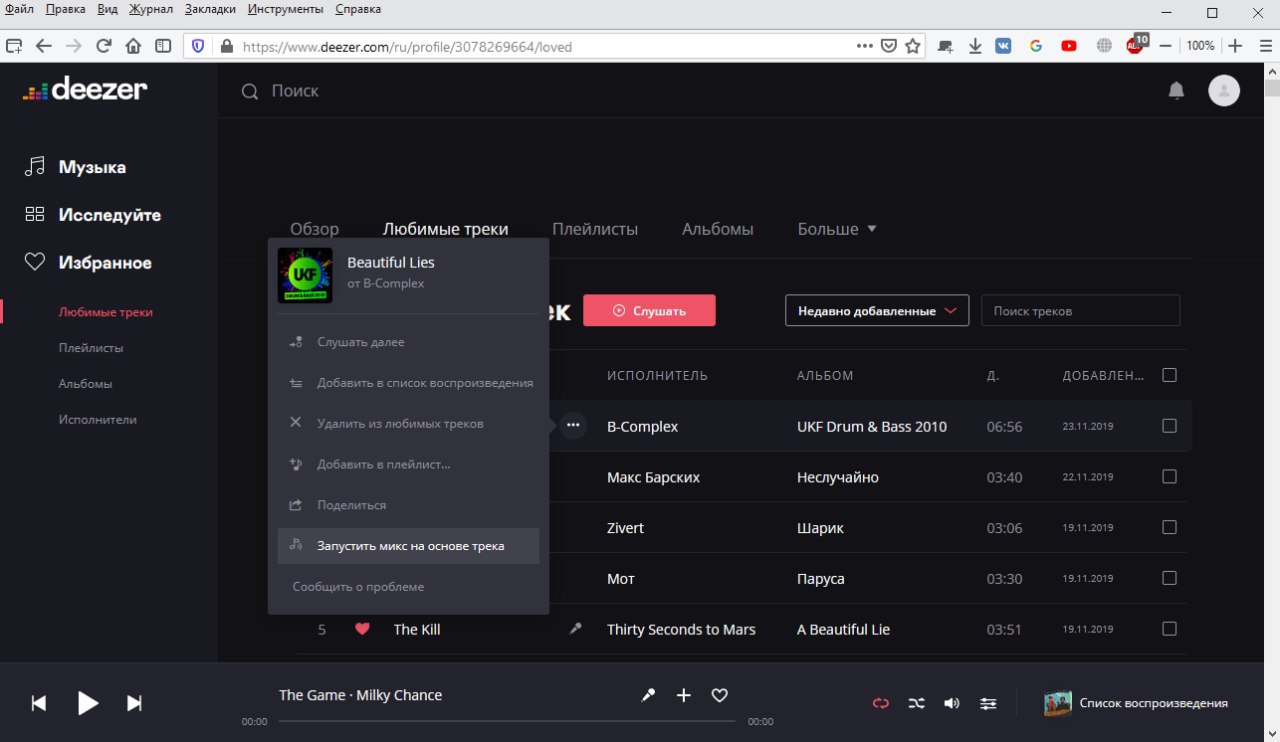
Task: Open Исполнители in the sidebar
Action: point(98,420)
